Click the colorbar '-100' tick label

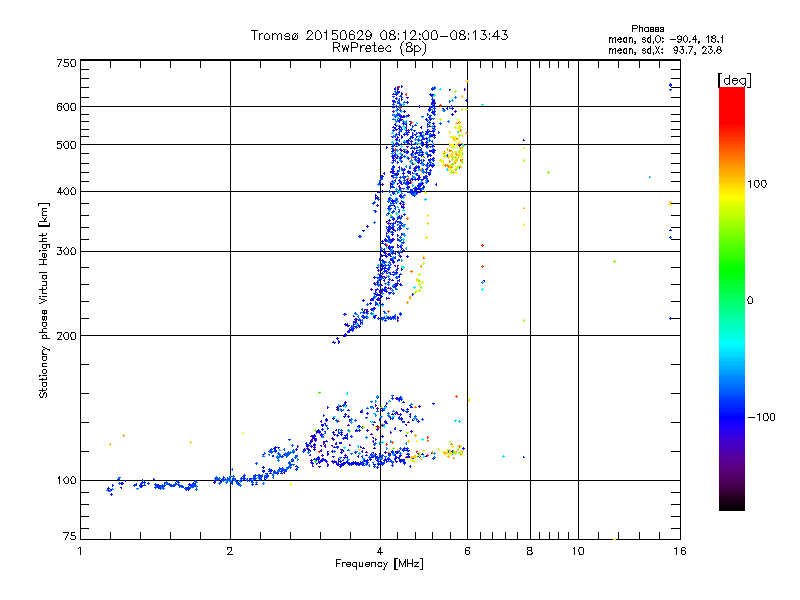pyautogui.click(x=761, y=417)
